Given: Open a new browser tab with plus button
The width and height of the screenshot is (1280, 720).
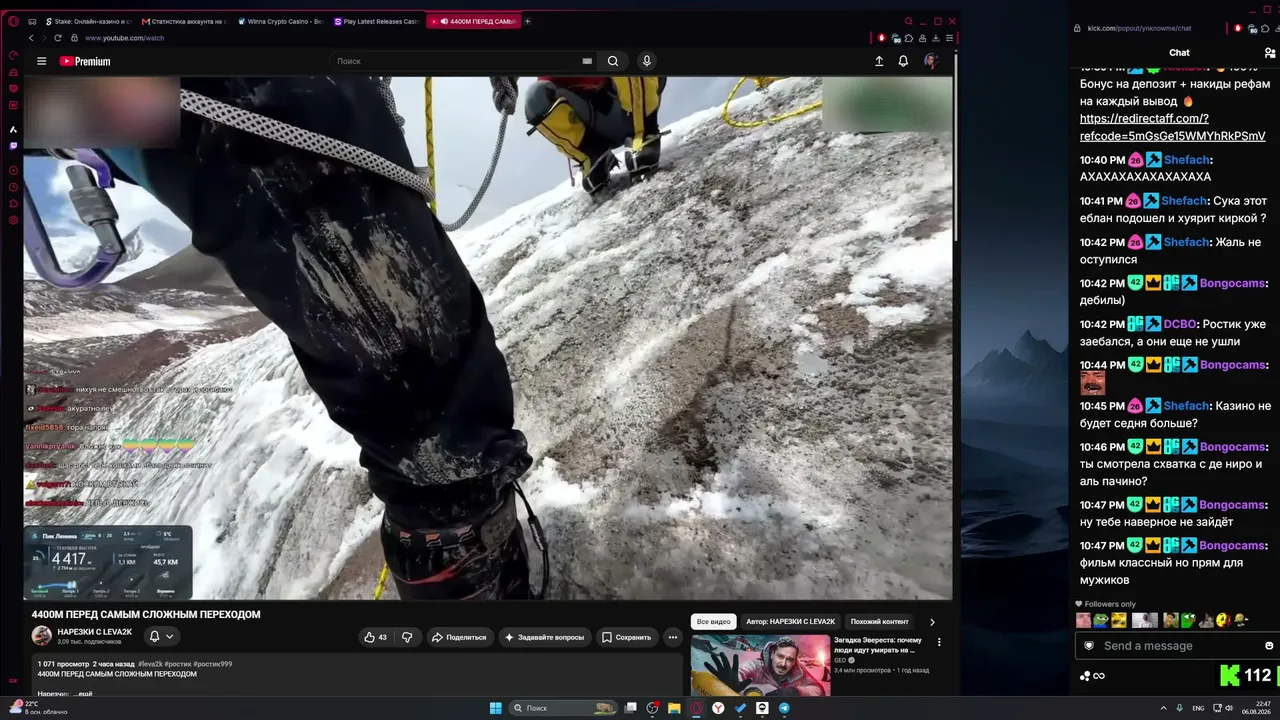Looking at the screenshot, I should tap(528, 21).
